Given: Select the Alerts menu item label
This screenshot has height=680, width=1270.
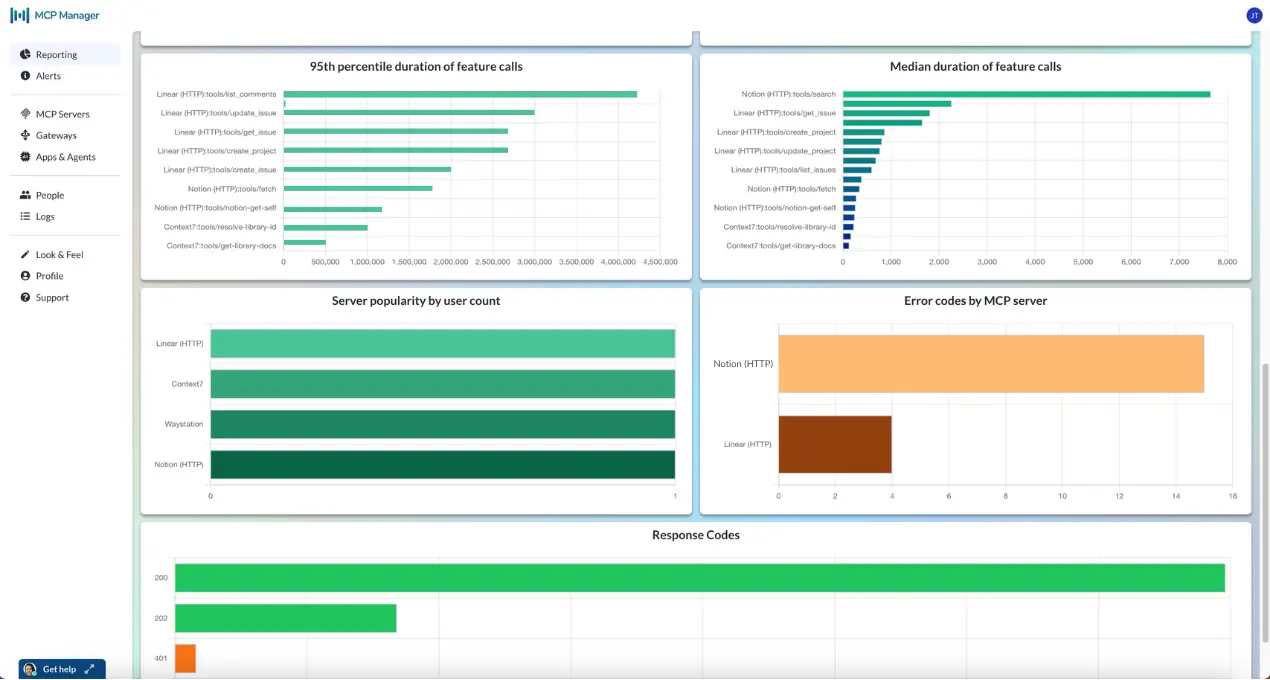Looking at the screenshot, I should pyautogui.click(x=48, y=76).
